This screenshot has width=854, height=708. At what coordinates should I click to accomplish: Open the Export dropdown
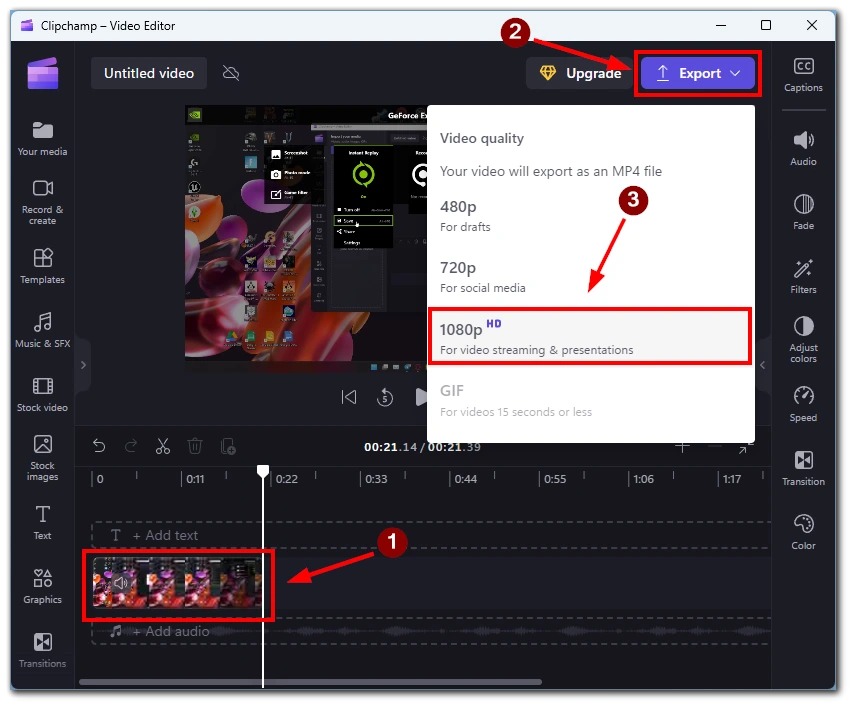[698, 73]
